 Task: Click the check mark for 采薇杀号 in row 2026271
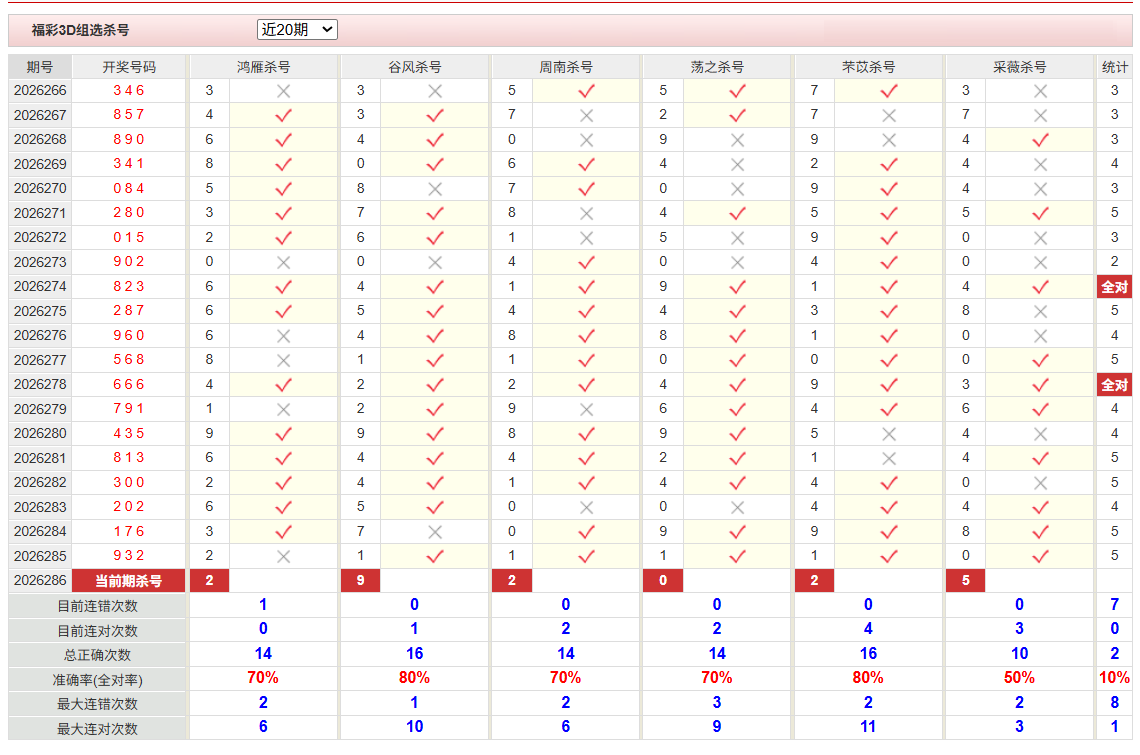click(x=1040, y=213)
